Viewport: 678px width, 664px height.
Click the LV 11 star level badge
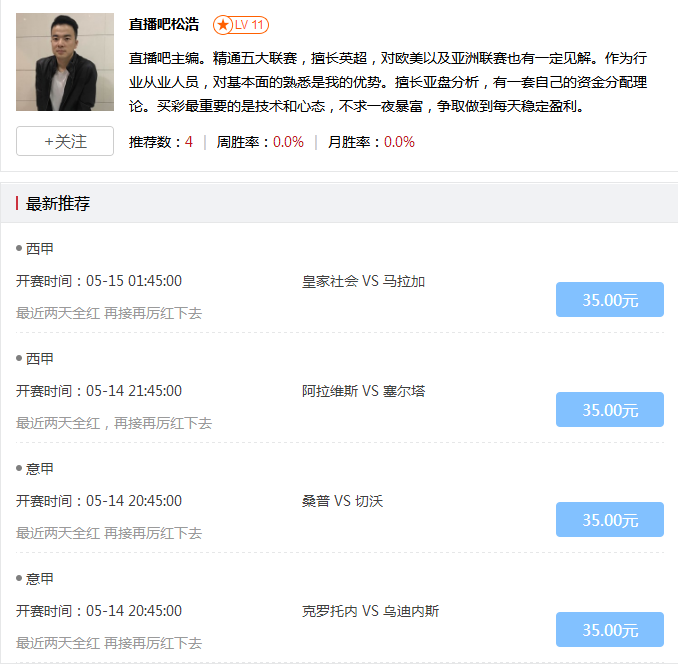241,25
